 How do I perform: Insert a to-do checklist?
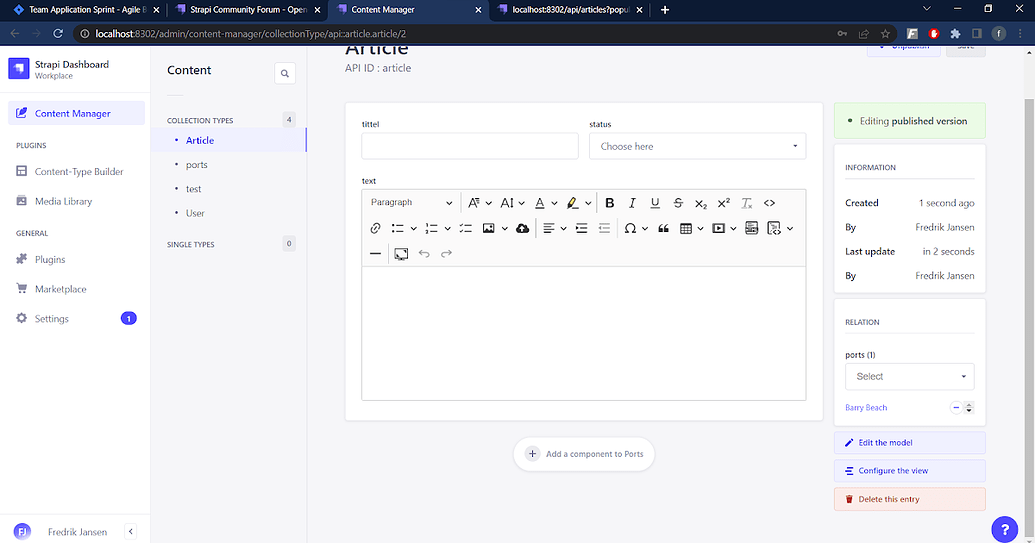(x=466, y=228)
